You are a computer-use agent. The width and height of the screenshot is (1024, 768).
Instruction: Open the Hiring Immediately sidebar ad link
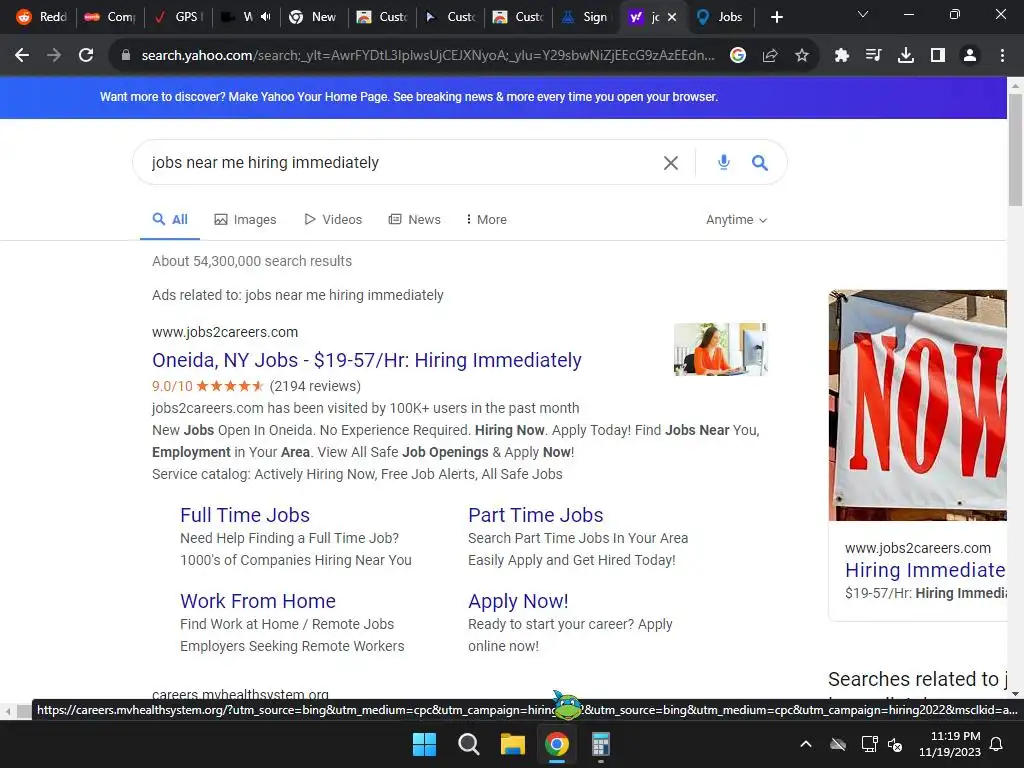[925, 570]
